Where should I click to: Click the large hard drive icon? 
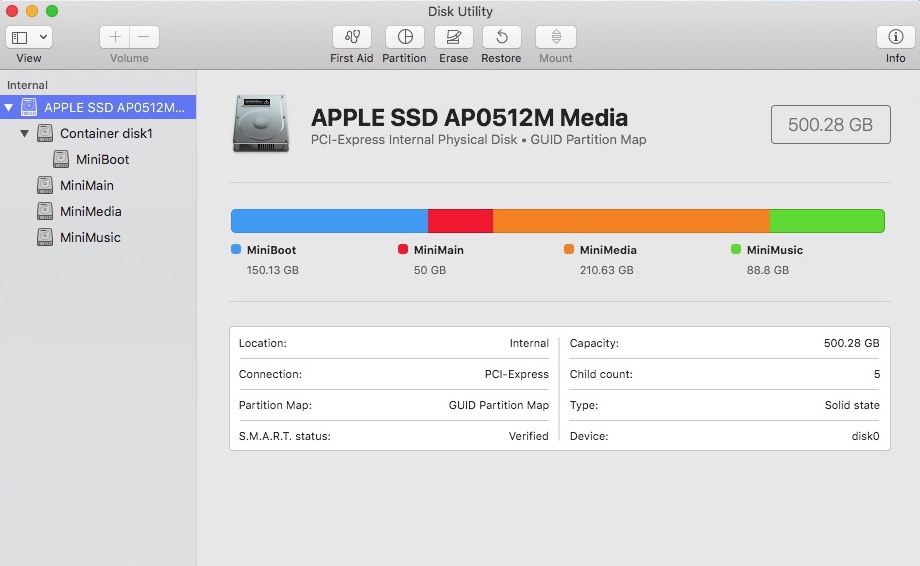261,124
